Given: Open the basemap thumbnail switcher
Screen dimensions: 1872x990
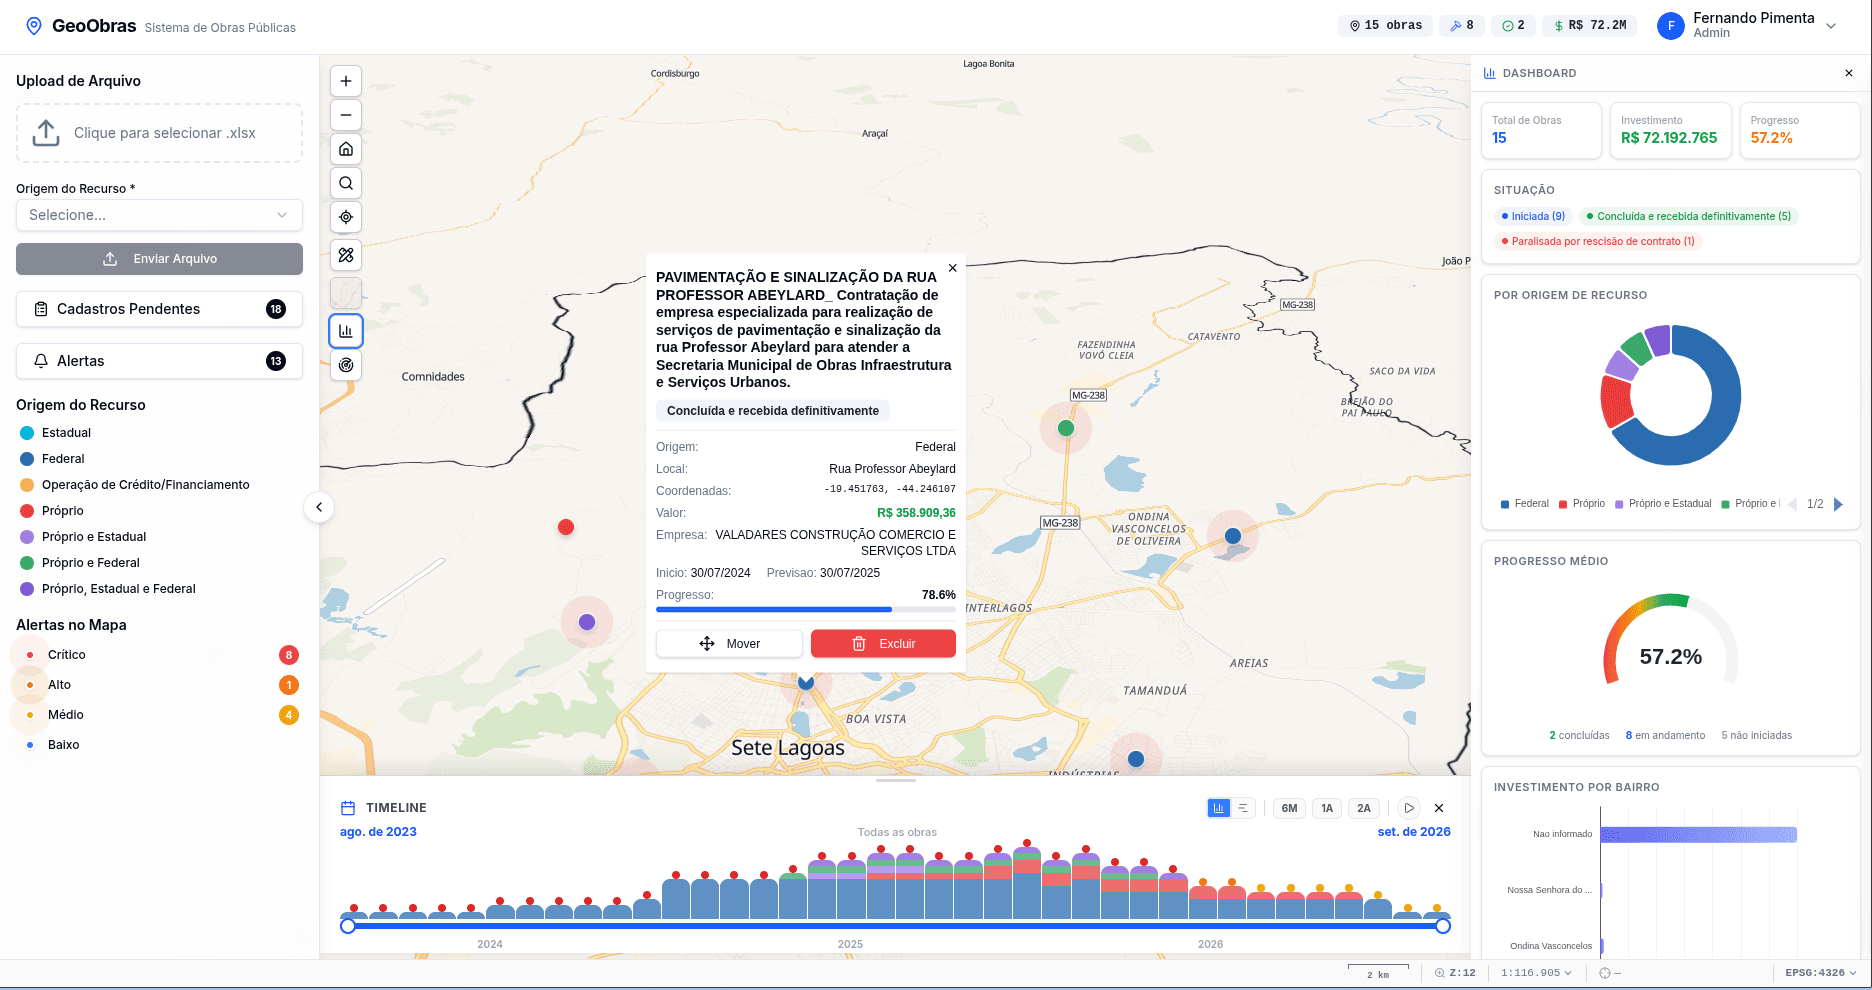Looking at the screenshot, I should click(346, 293).
